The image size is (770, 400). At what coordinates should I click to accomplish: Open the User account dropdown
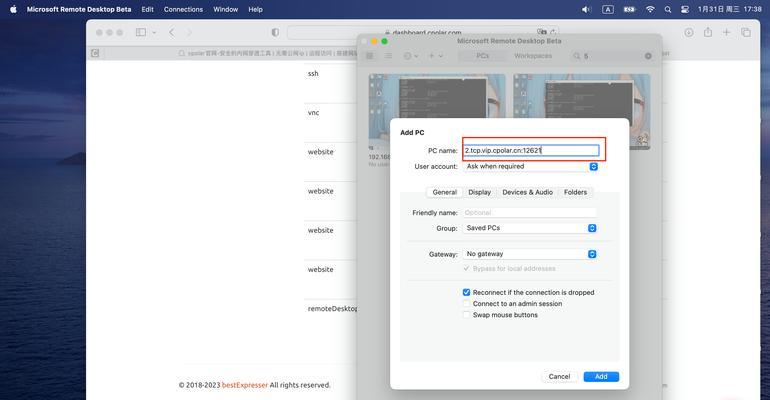point(530,166)
